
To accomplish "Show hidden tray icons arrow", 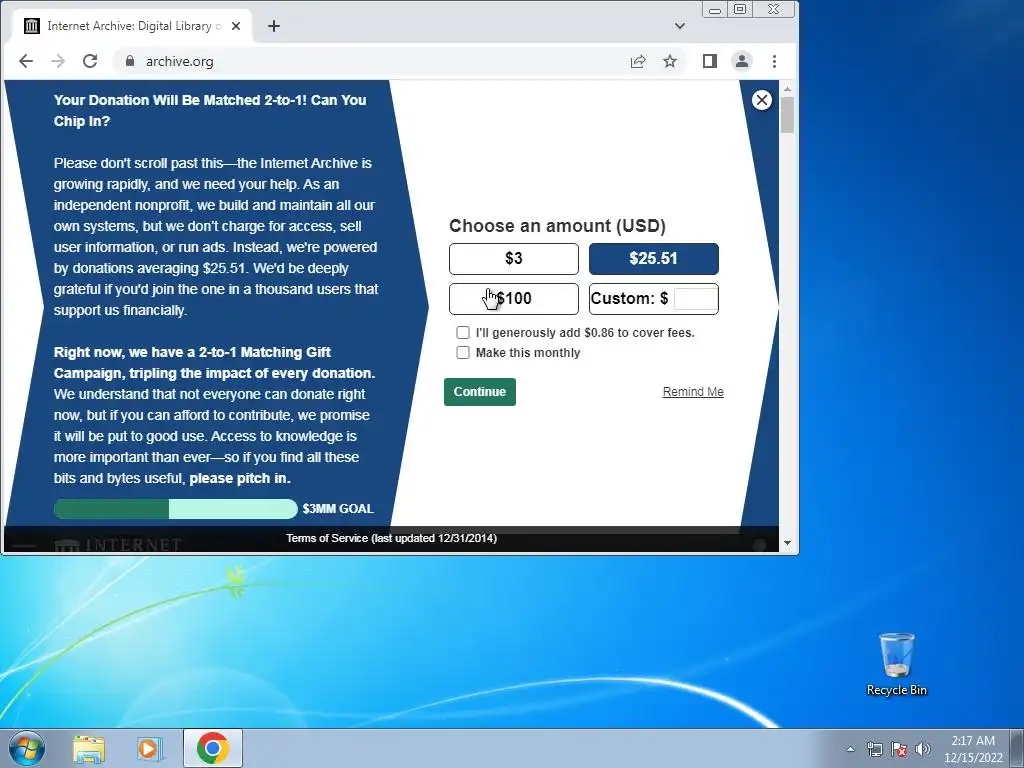I will point(850,749).
